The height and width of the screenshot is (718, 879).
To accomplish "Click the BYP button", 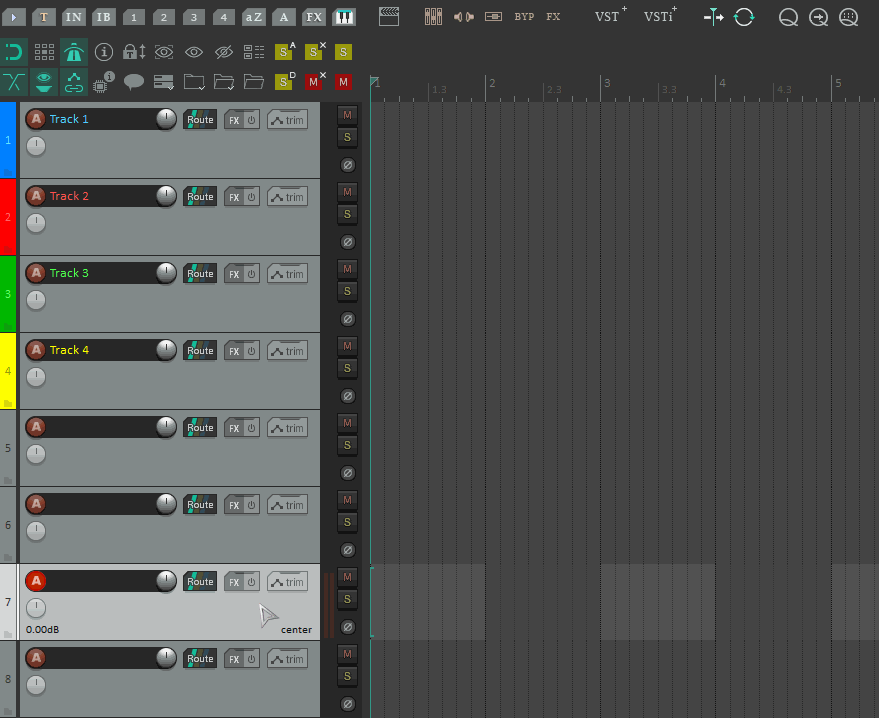I will pos(524,17).
